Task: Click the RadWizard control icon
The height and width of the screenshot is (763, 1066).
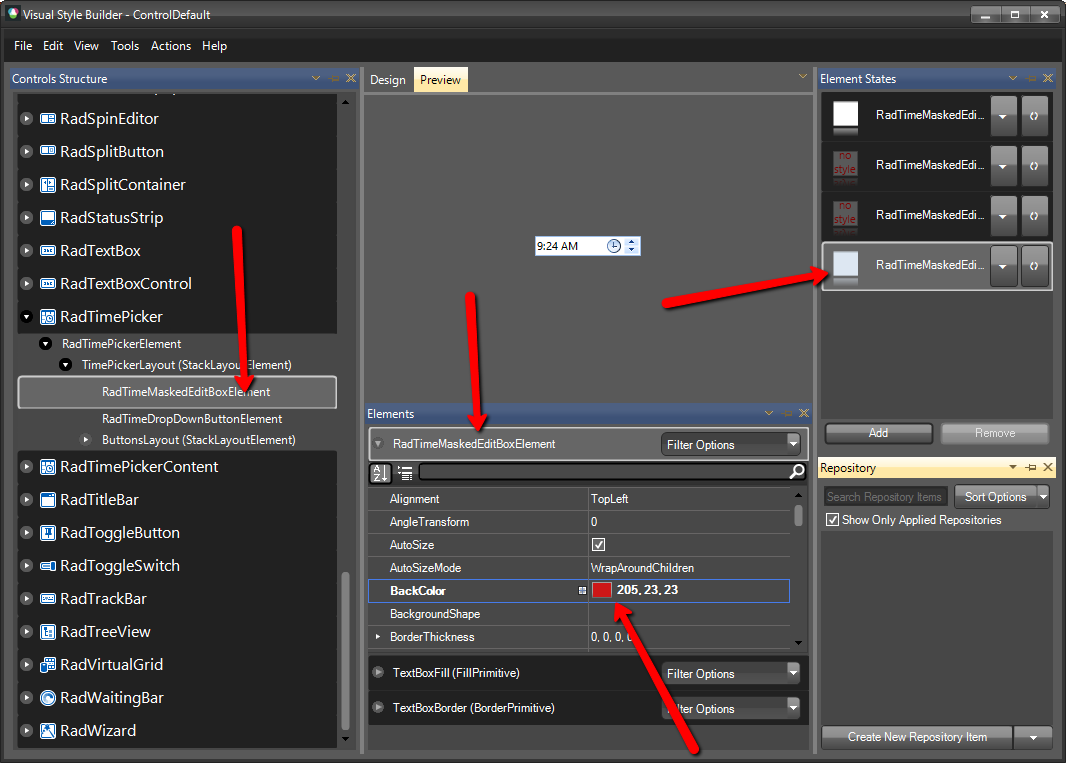Action: tap(48, 731)
